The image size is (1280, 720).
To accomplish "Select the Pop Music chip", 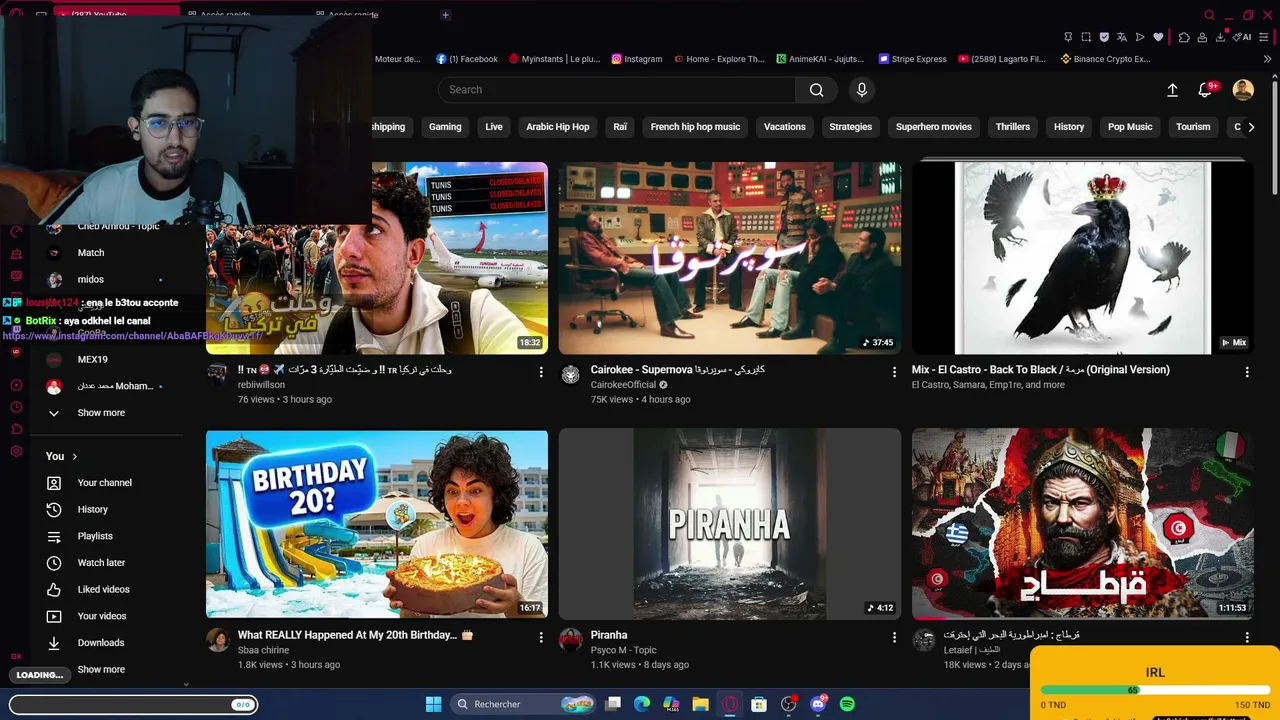I will [1130, 127].
